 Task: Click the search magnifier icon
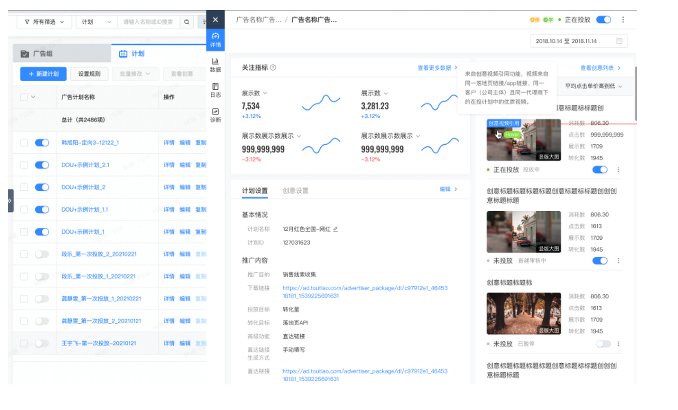click(x=186, y=22)
